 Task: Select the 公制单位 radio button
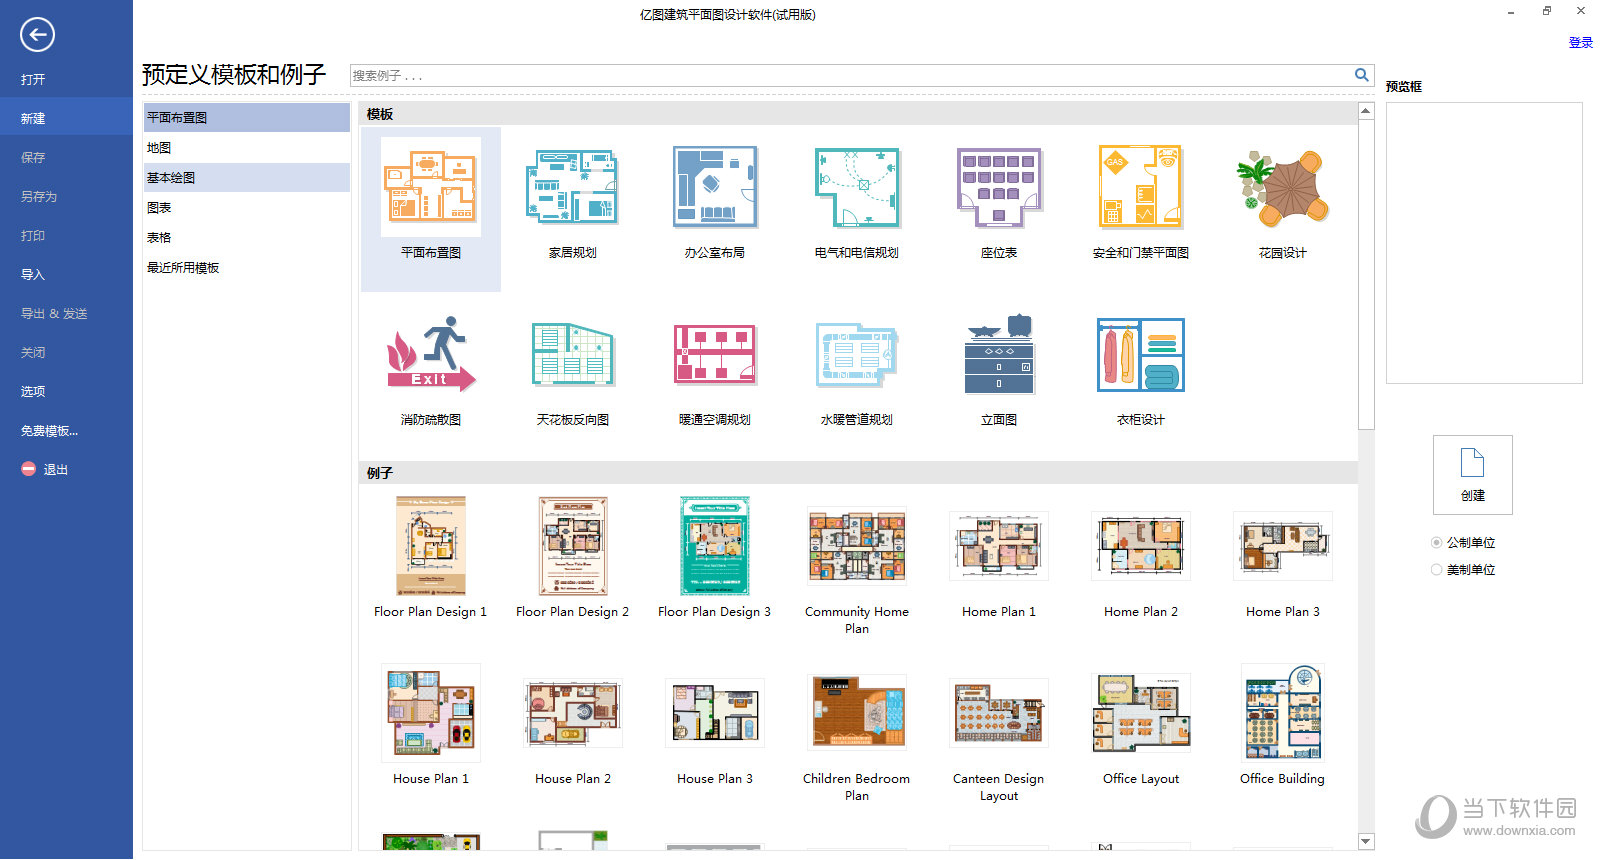point(1437,543)
